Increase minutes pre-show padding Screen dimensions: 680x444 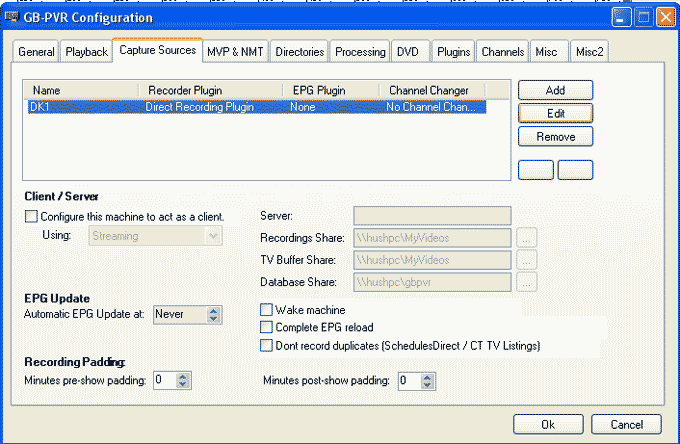pos(183,377)
